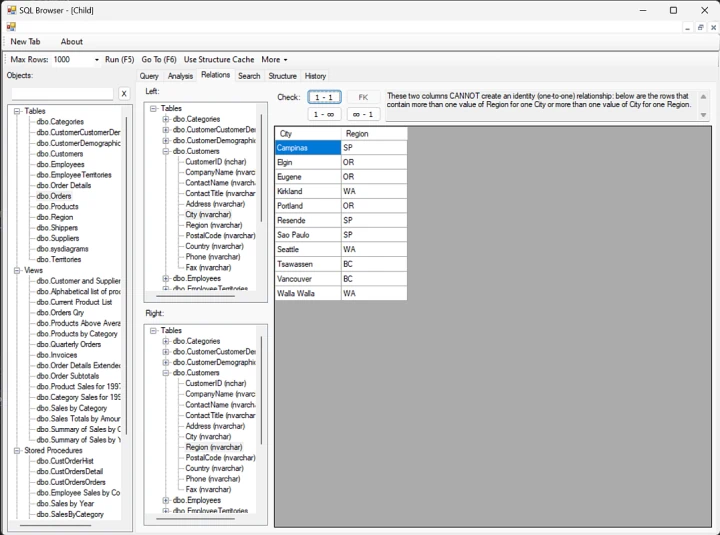720x535 pixels.
Task: Clear the Objects filter with X button
Action: (124, 94)
